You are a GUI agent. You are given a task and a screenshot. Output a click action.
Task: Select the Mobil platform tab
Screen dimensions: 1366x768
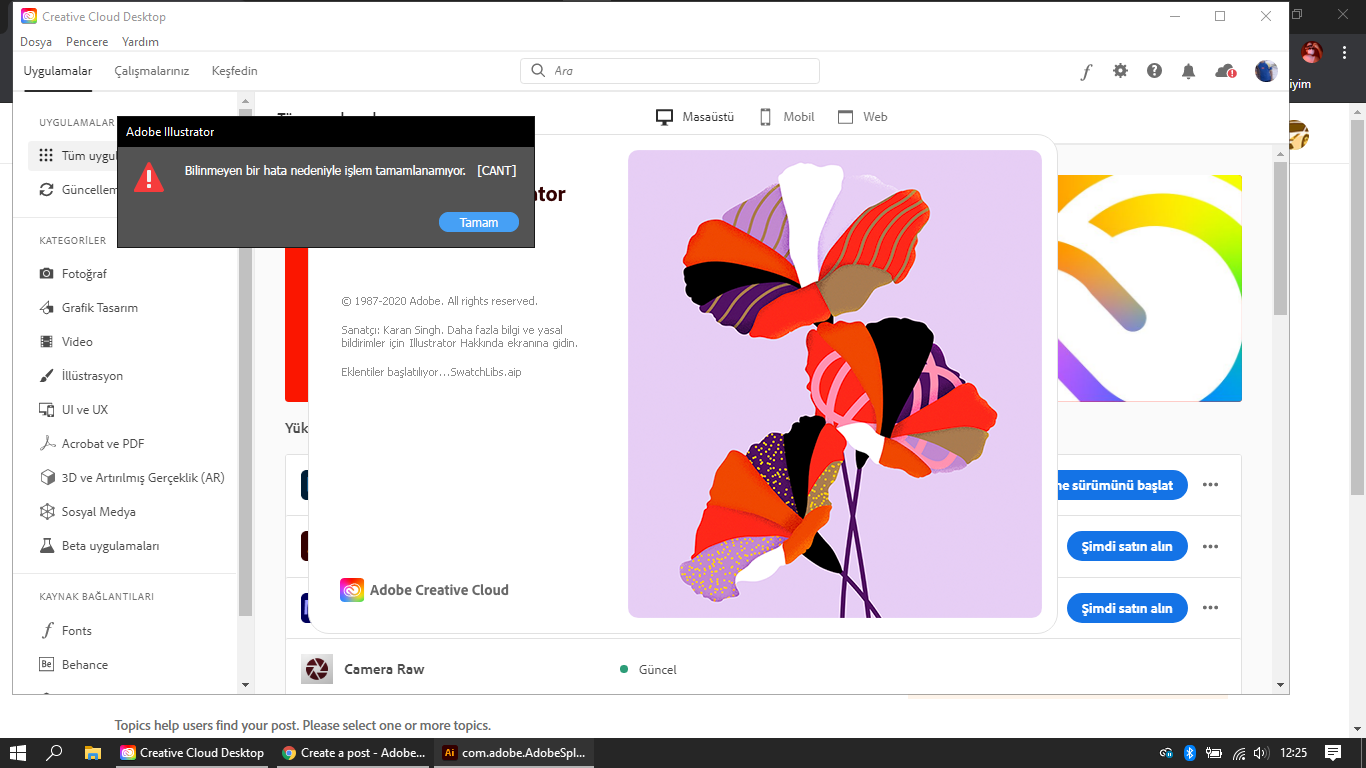(x=786, y=117)
